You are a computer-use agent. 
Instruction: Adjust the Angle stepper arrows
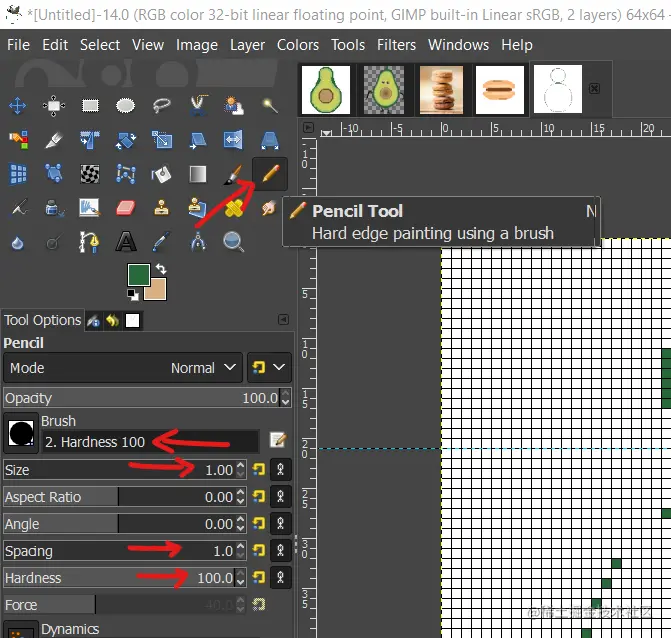point(240,524)
